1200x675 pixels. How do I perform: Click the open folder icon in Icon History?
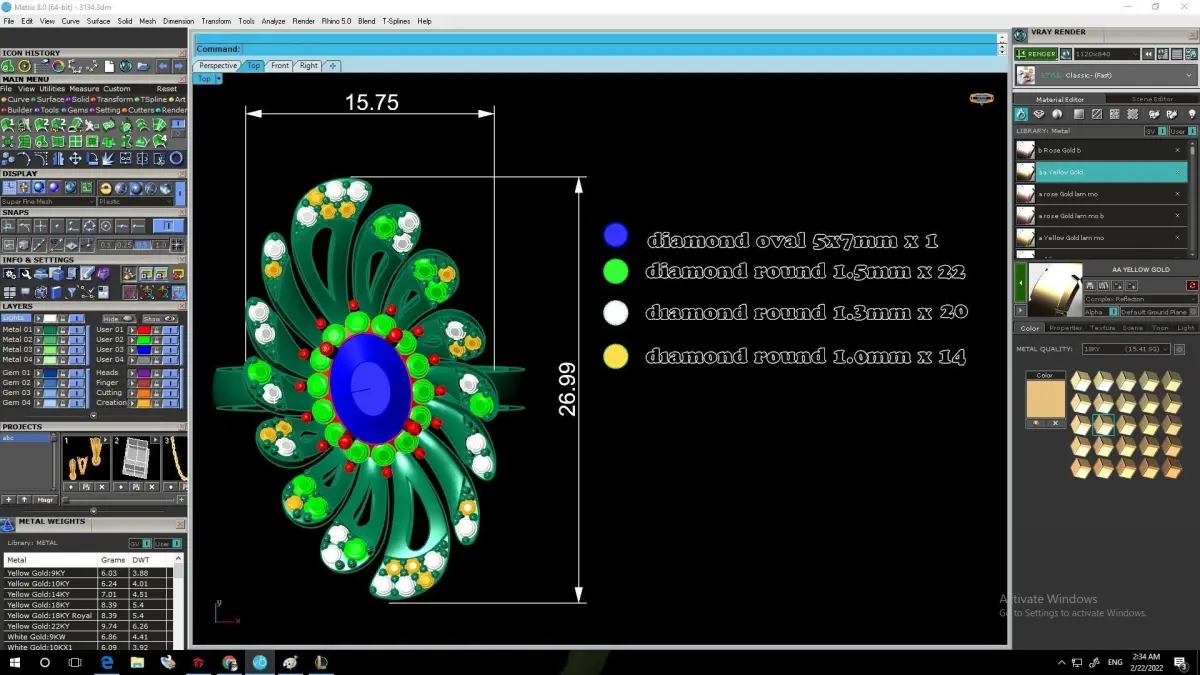[143, 66]
